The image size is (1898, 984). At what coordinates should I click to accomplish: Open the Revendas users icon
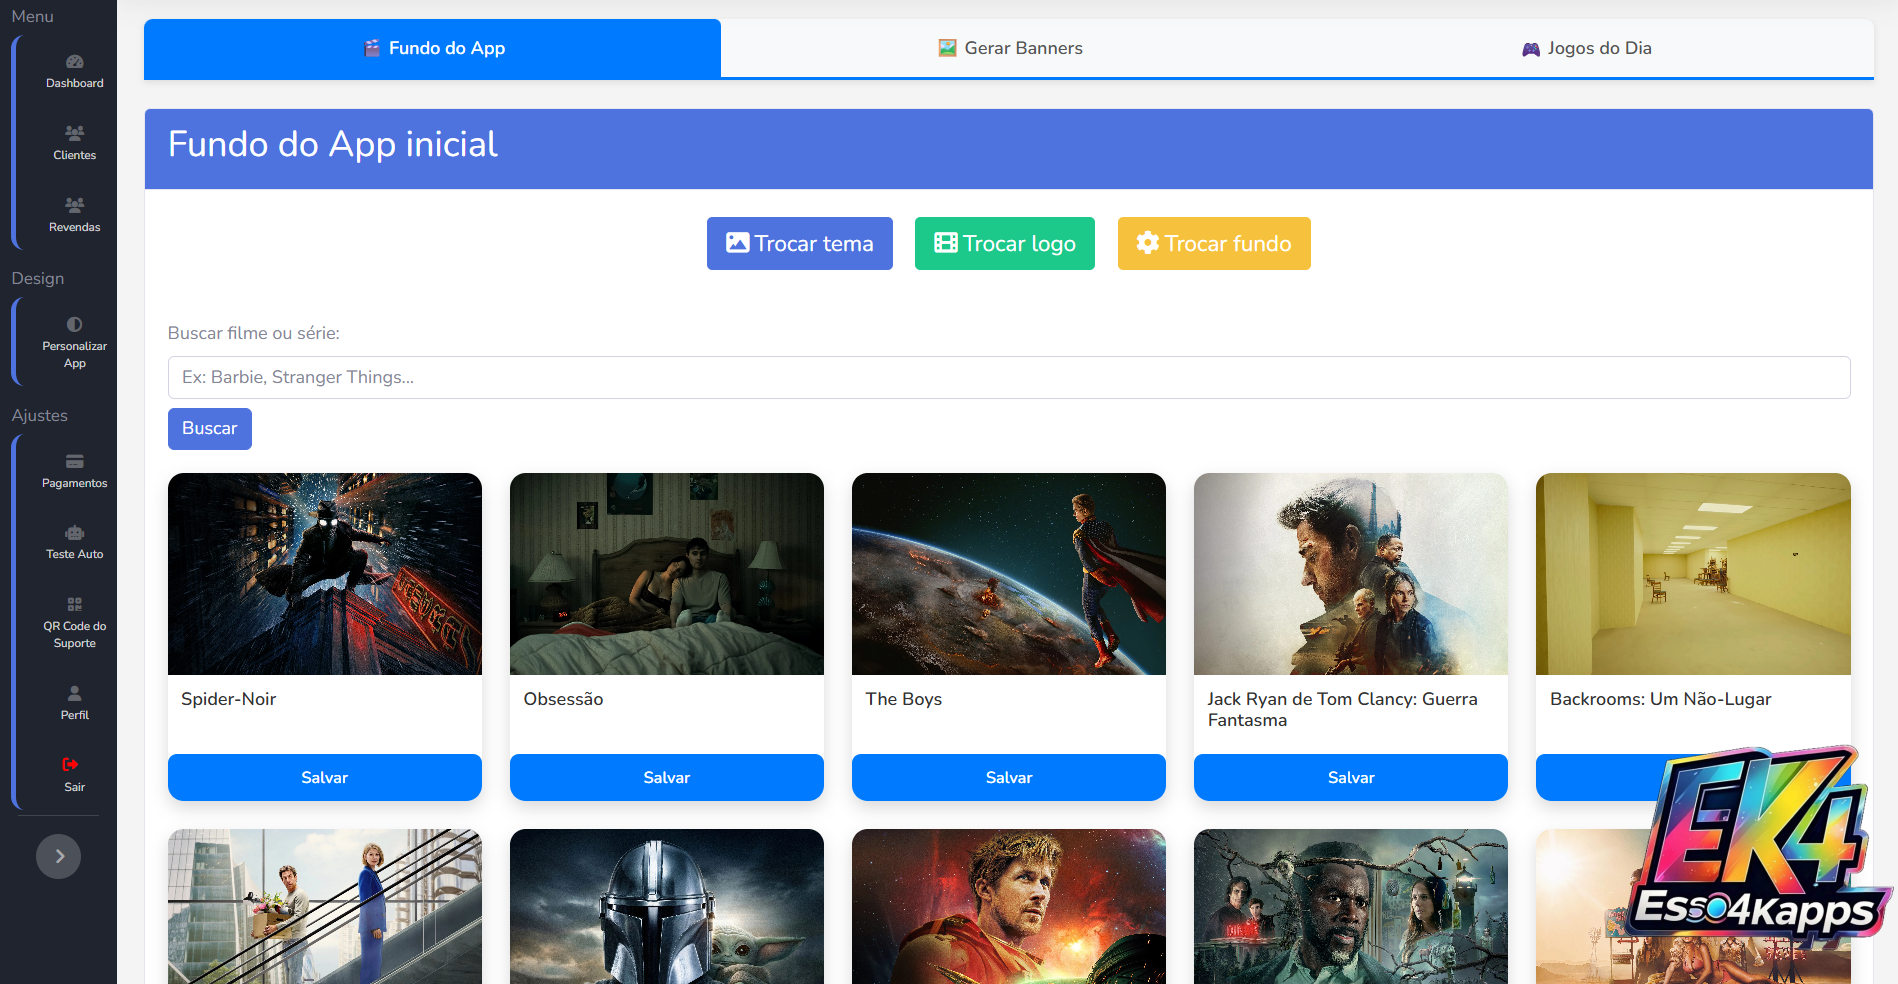tap(74, 205)
